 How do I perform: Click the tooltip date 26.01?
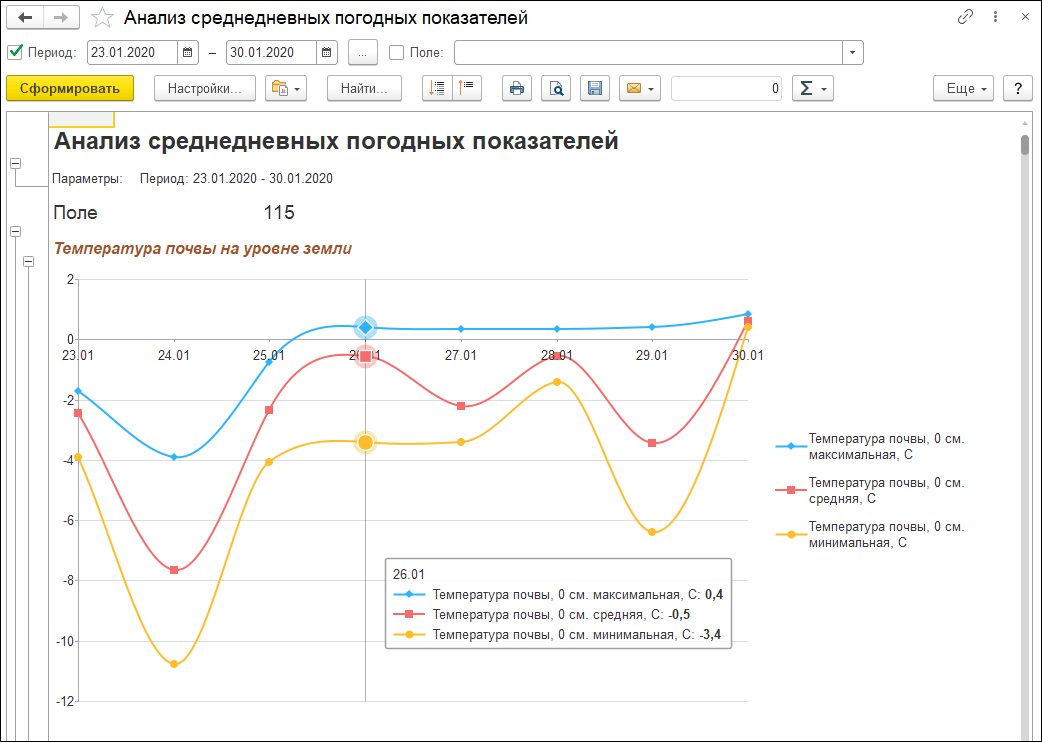409,575
